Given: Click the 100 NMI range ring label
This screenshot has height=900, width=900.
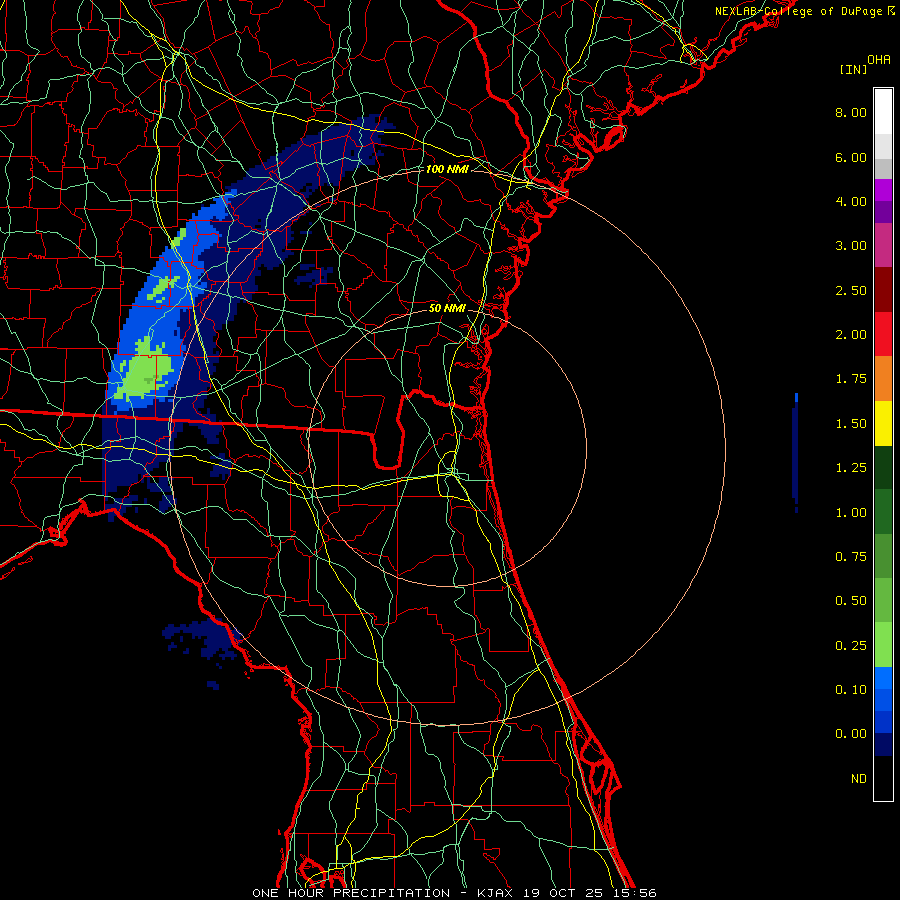Looking at the screenshot, I should click(x=447, y=169).
